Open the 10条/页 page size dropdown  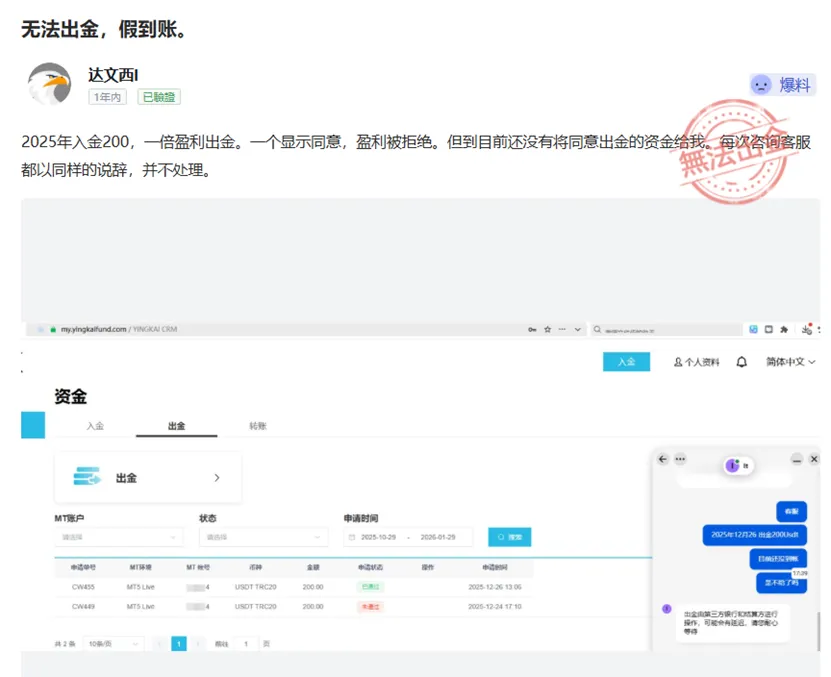click(113, 644)
